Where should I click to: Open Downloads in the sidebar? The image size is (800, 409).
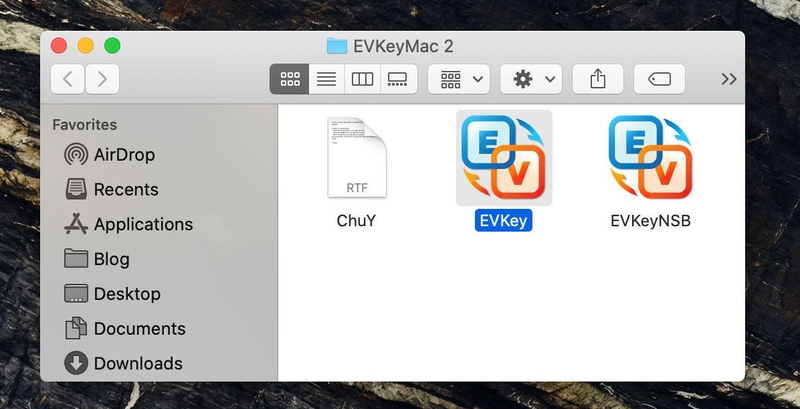tap(123, 363)
